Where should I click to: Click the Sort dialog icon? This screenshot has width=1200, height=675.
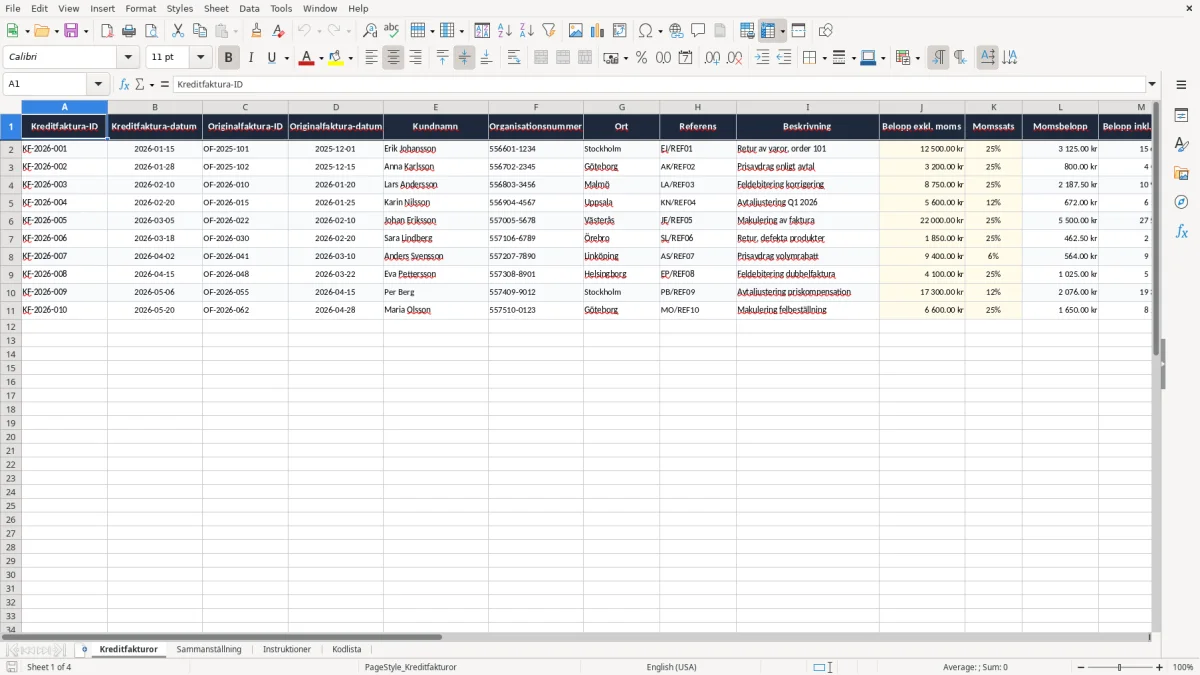click(x=482, y=31)
